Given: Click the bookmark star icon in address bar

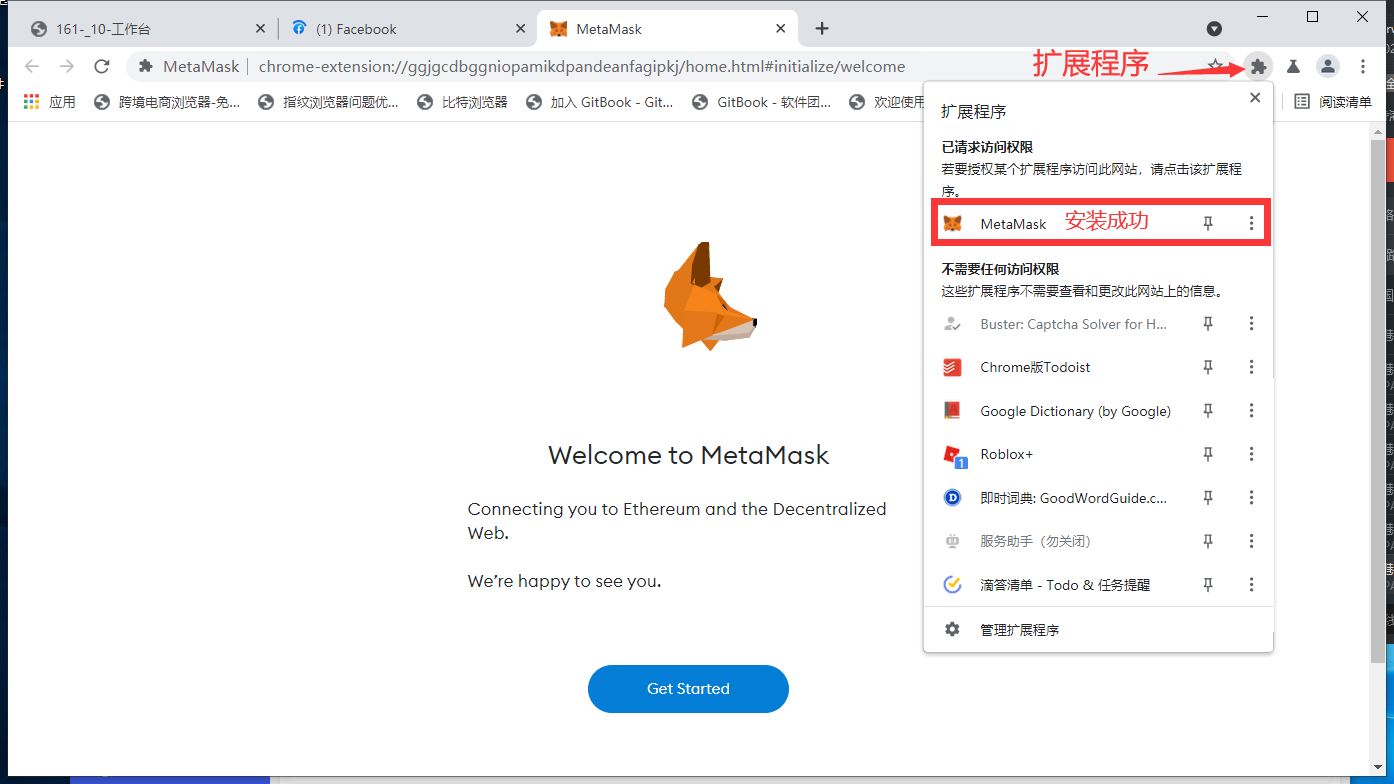Looking at the screenshot, I should point(1215,67).
